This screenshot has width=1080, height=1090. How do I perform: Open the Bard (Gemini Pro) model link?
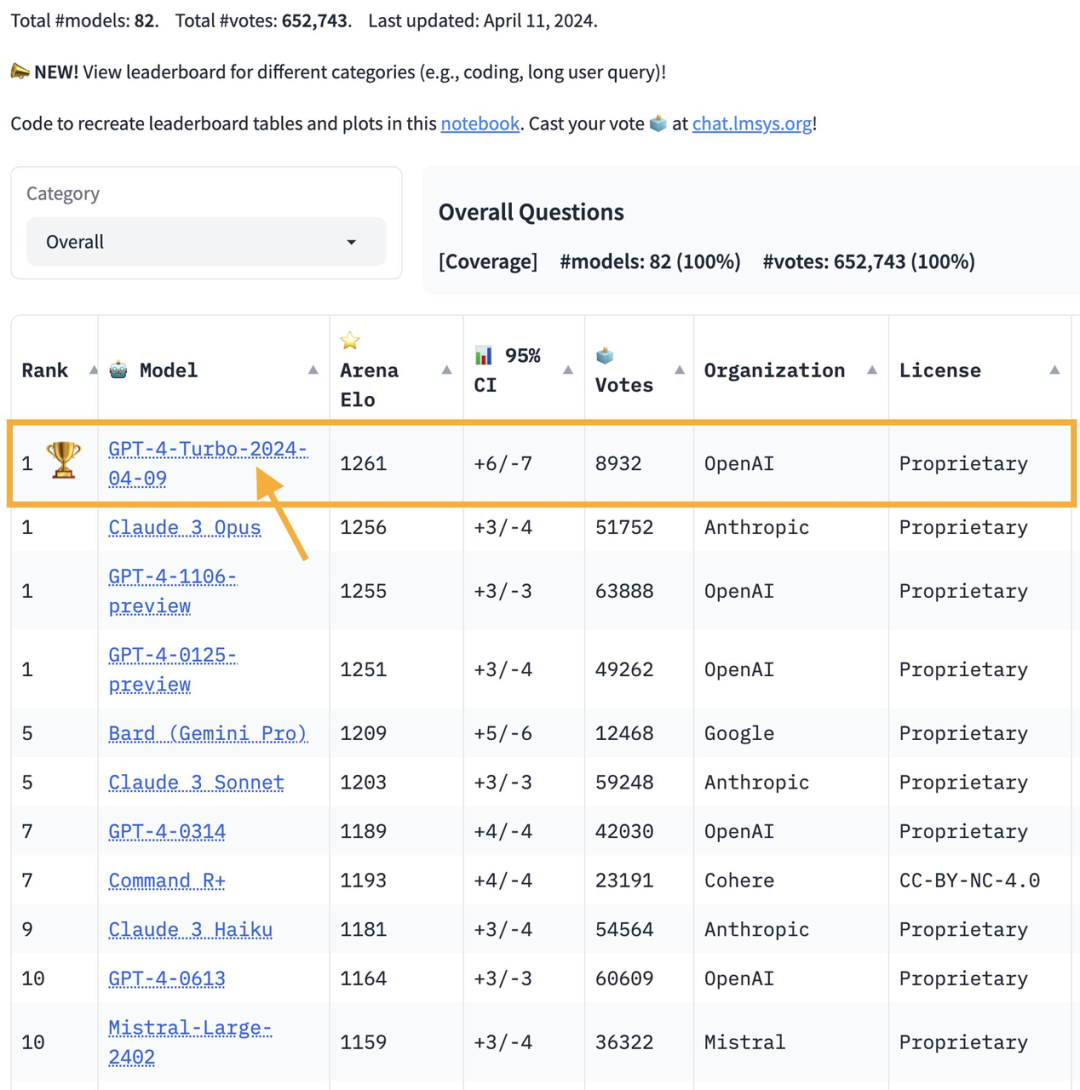(208, 733)
